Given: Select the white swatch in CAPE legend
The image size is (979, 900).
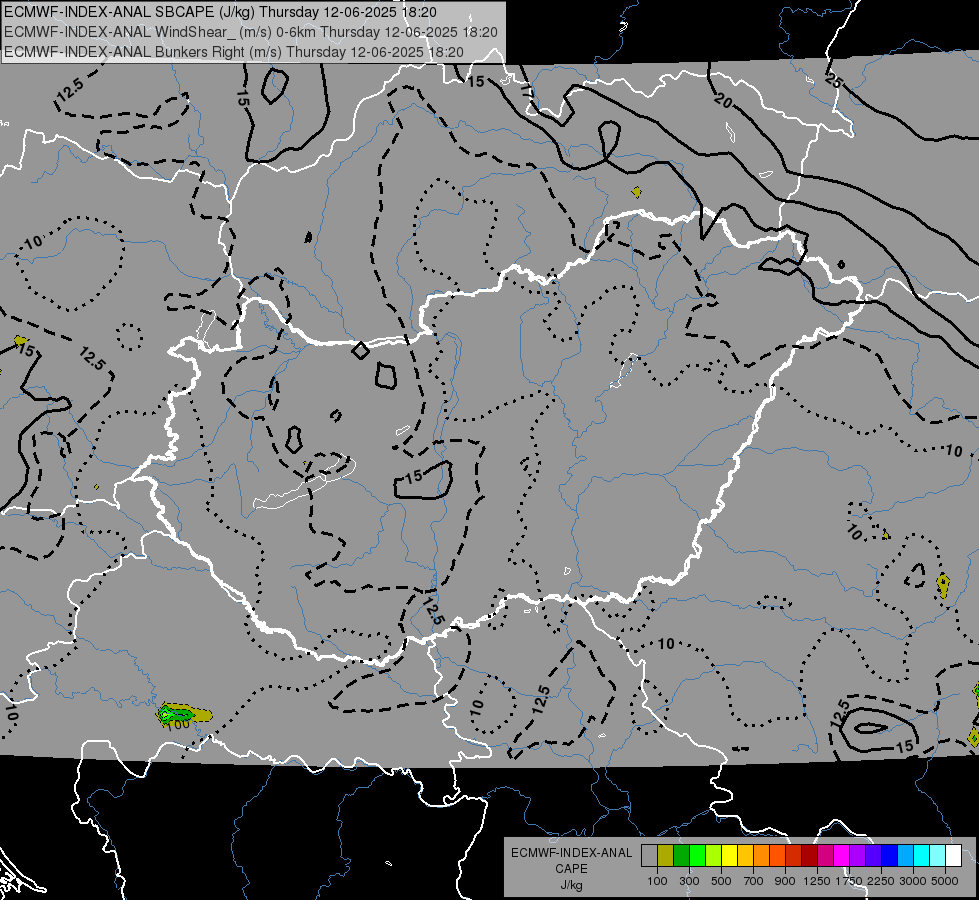Looking at the screenshot, I should pyautogui.click(x=954, y=855).
